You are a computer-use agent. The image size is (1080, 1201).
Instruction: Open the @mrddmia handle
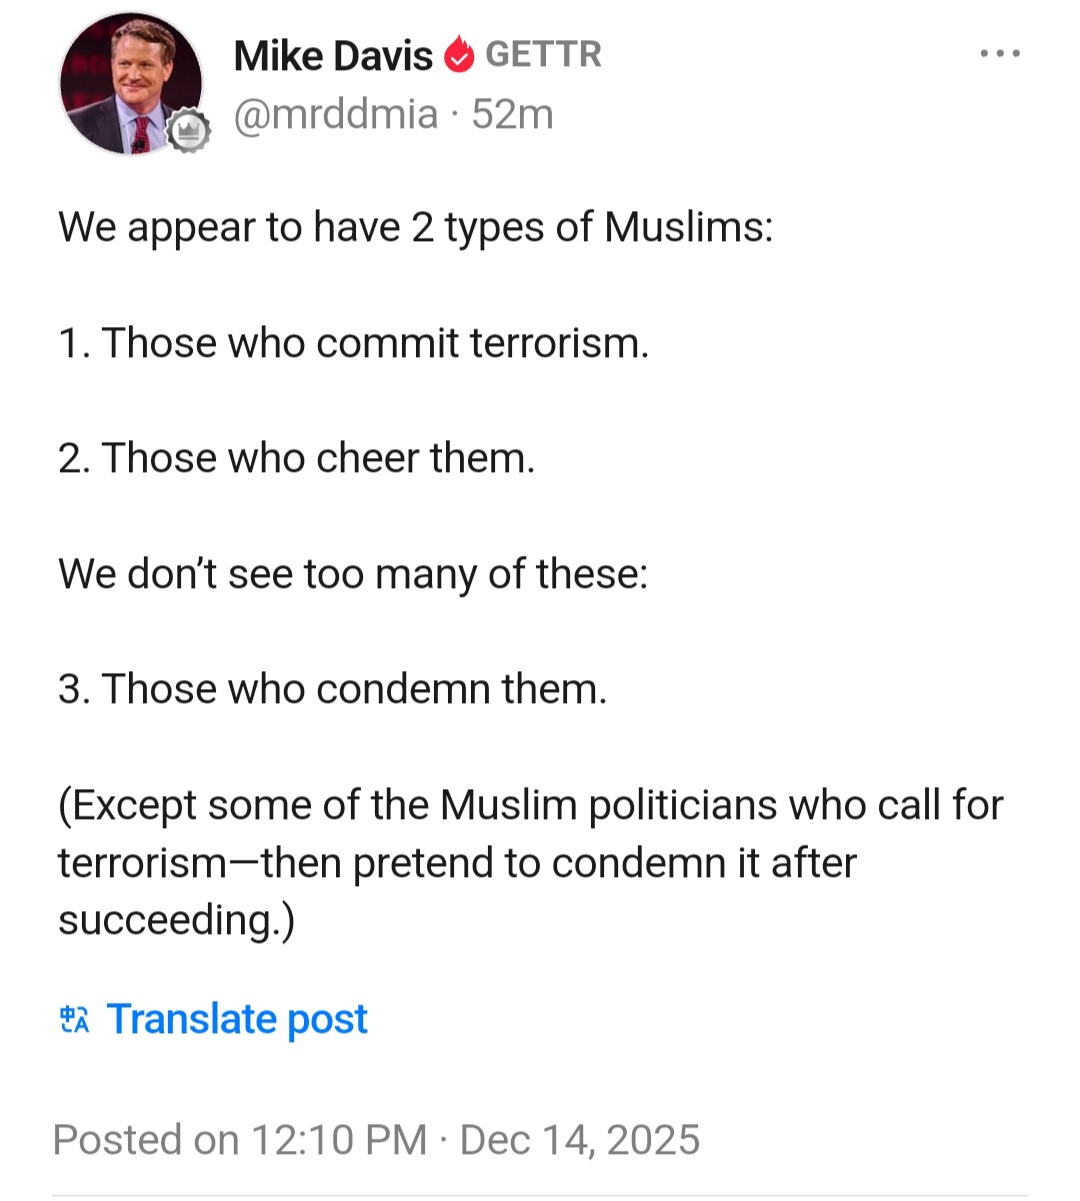[x=335, y=115]
